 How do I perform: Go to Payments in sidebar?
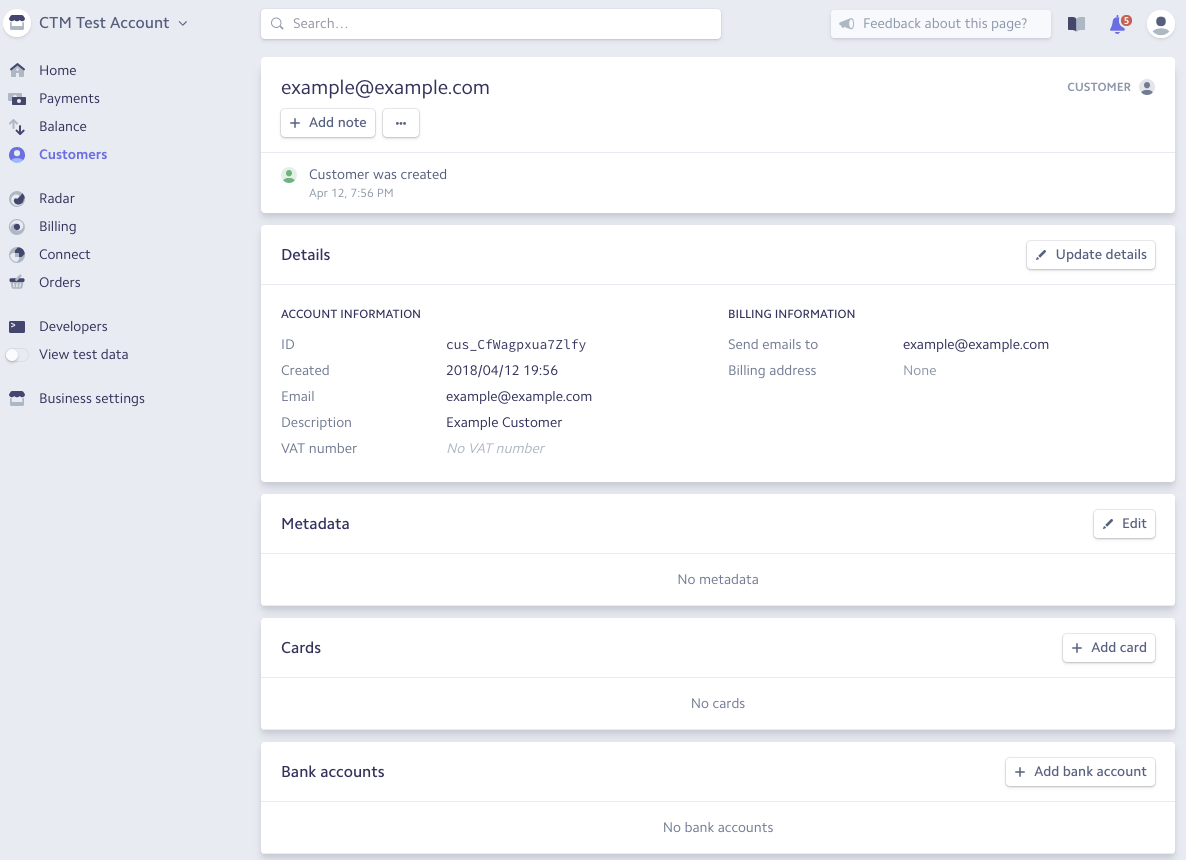69,98
